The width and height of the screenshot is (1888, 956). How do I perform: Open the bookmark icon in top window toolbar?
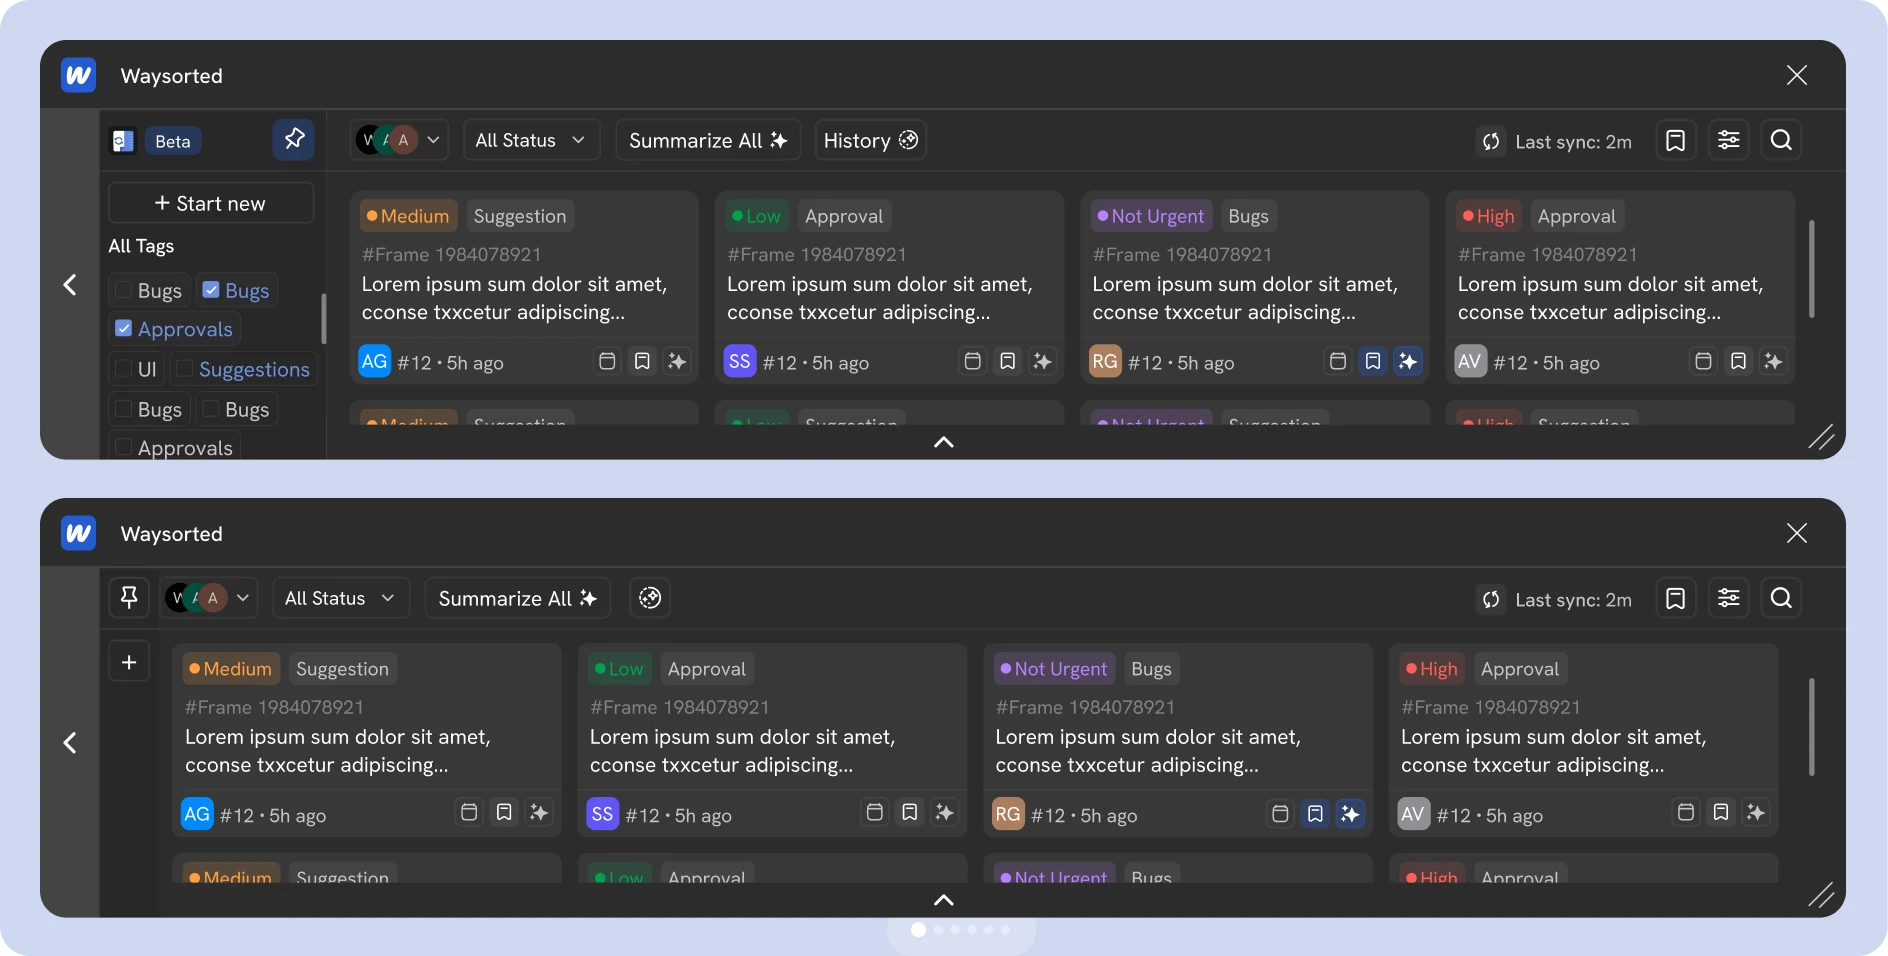coord(1675,140)
